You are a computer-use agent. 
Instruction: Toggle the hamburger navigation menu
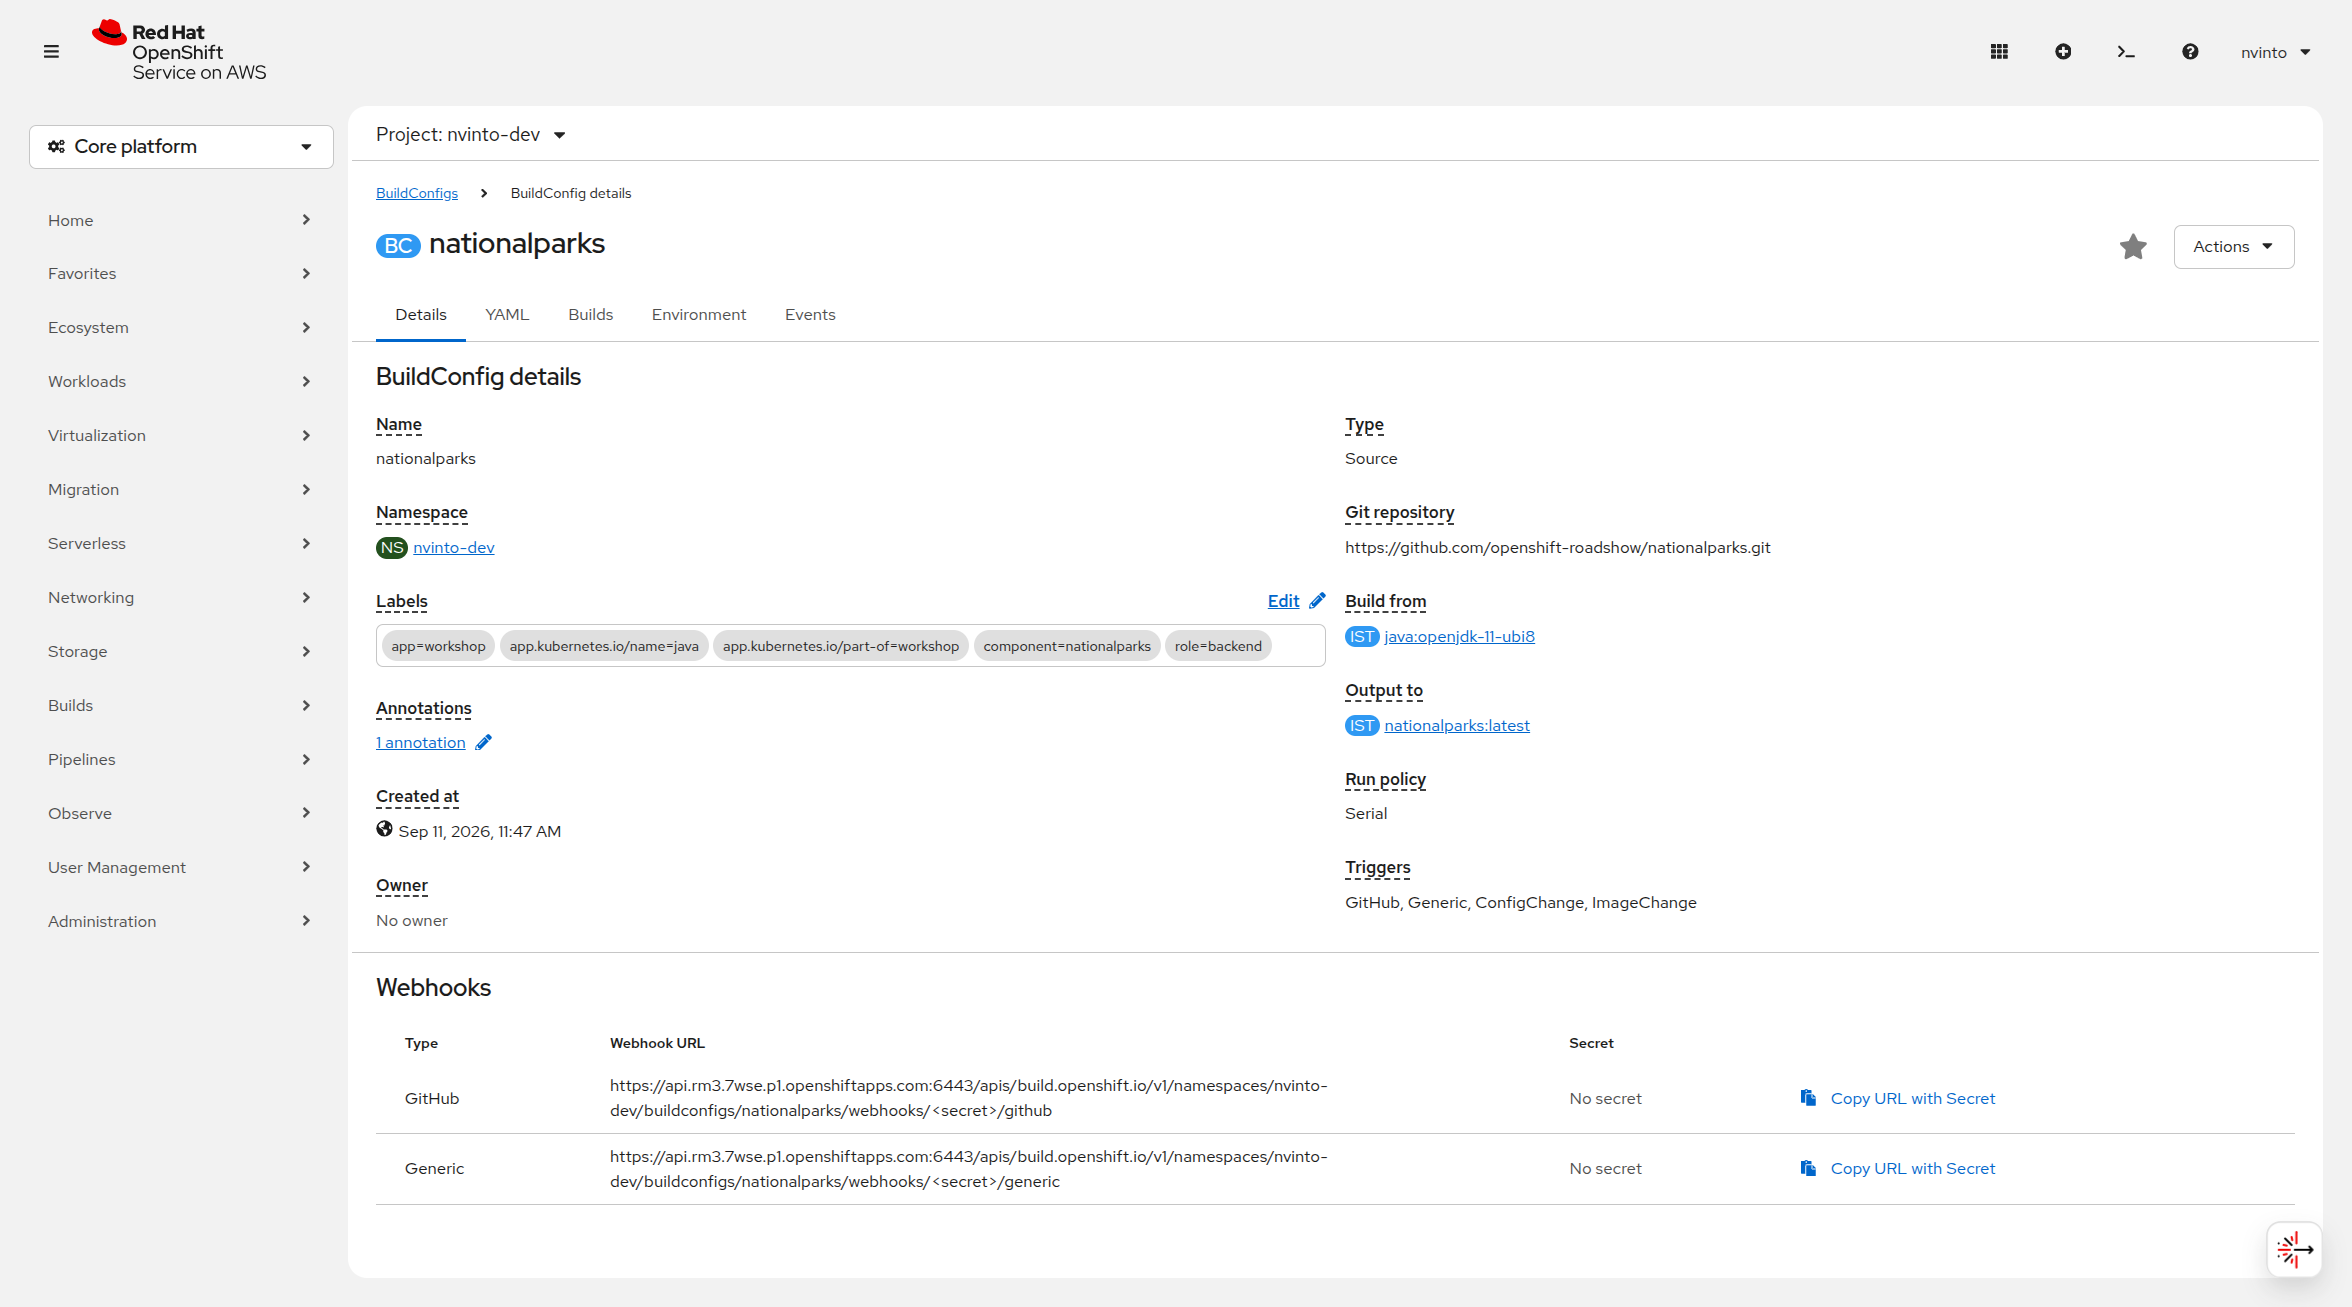pyautogui.click(x=51, y=52)
